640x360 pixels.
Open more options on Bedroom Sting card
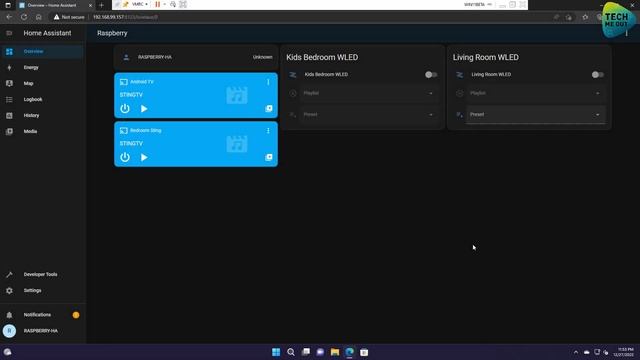pos(268,131)
